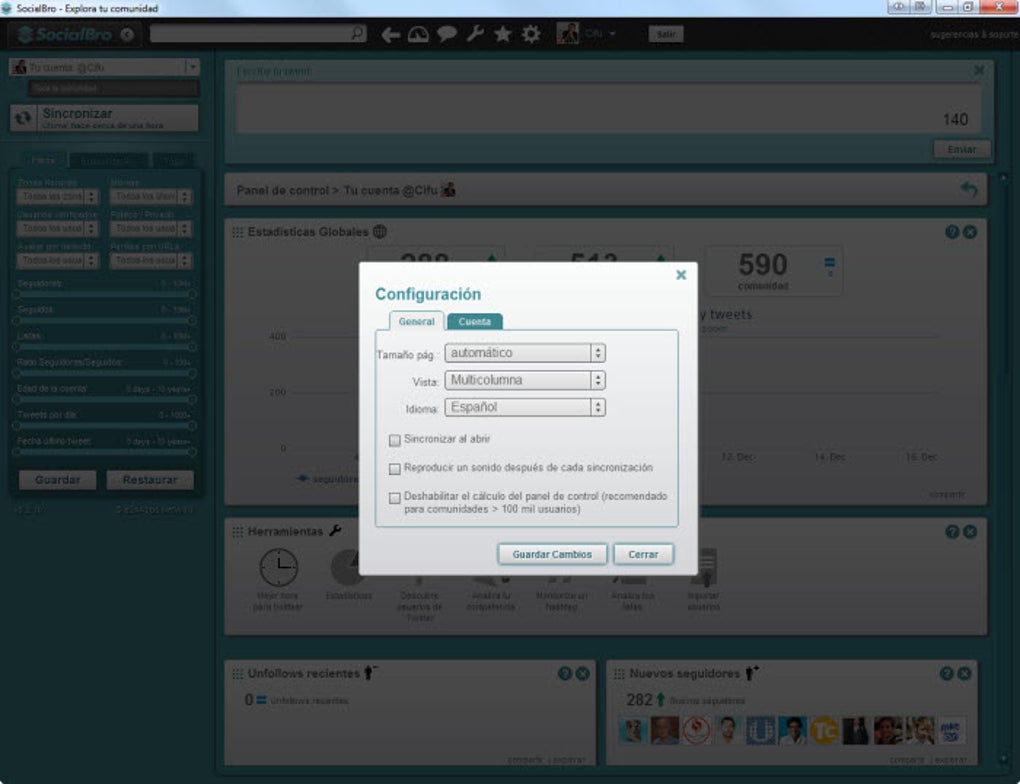Screen dimensions: 1020x784
Task: Click the Enviar tweet button
Action: coord(961,149)
